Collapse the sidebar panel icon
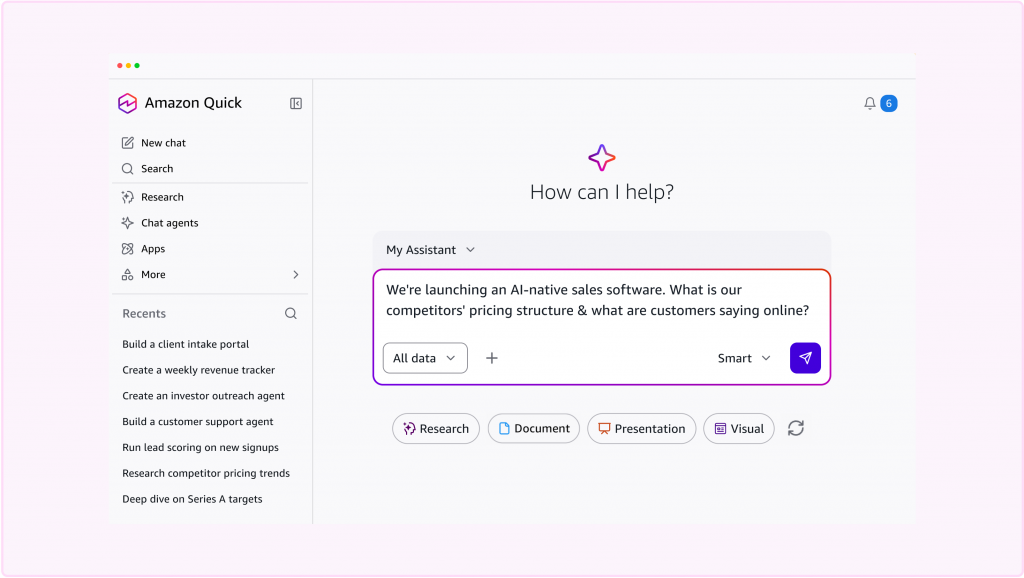 click(x=296, y=103)
